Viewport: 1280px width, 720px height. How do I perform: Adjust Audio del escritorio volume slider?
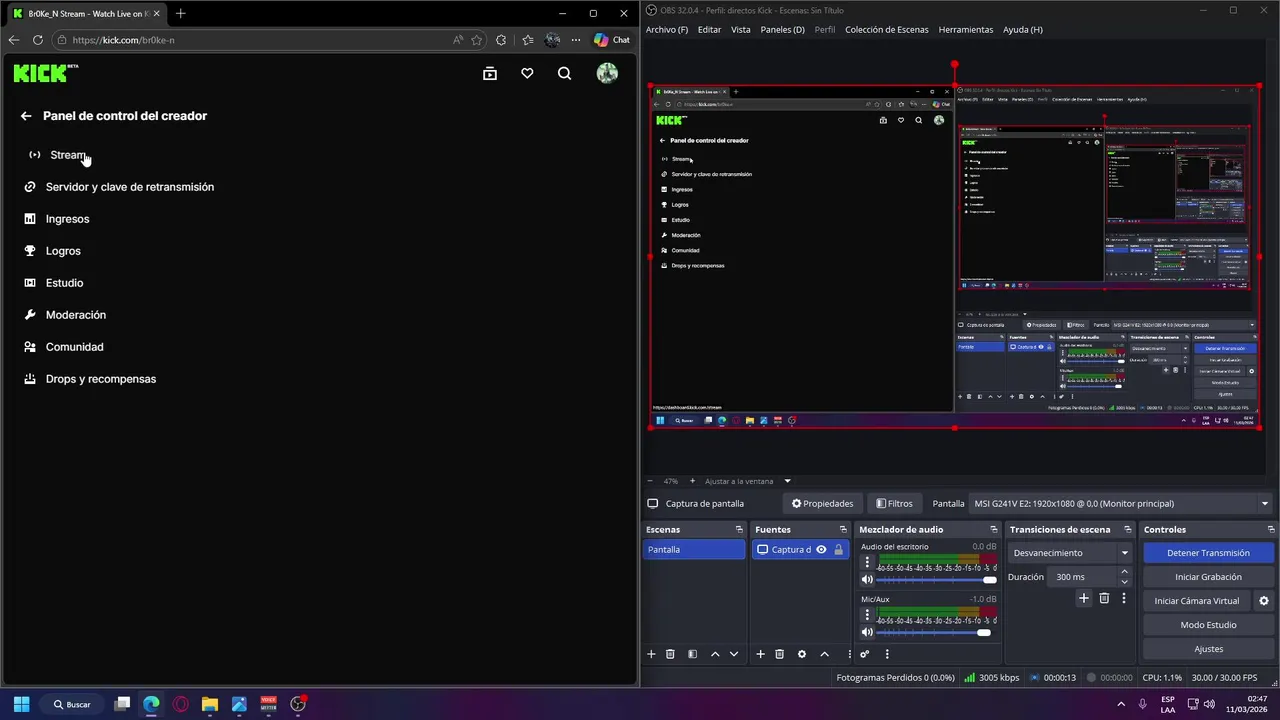937,580
